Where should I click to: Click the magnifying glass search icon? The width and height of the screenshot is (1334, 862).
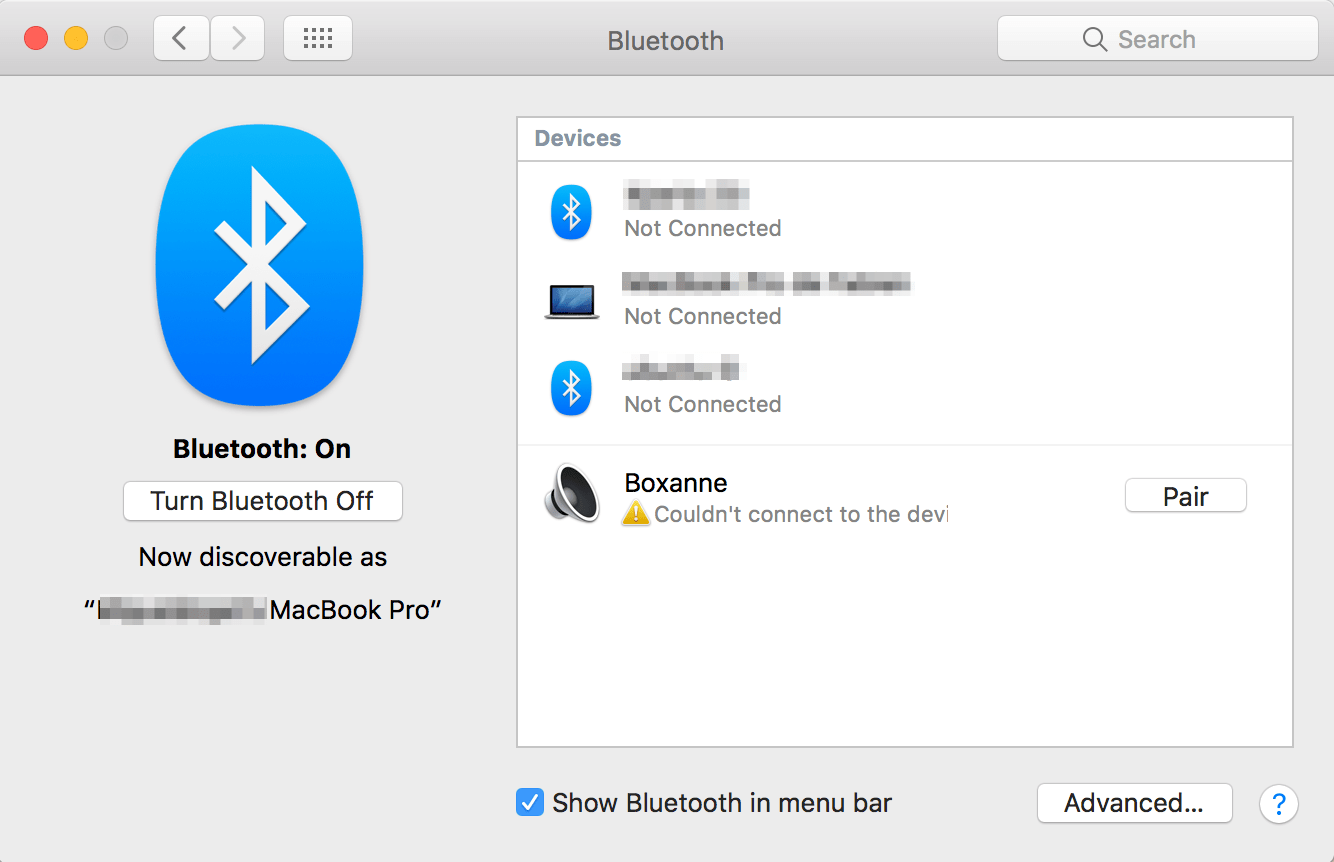(1095, 39)
